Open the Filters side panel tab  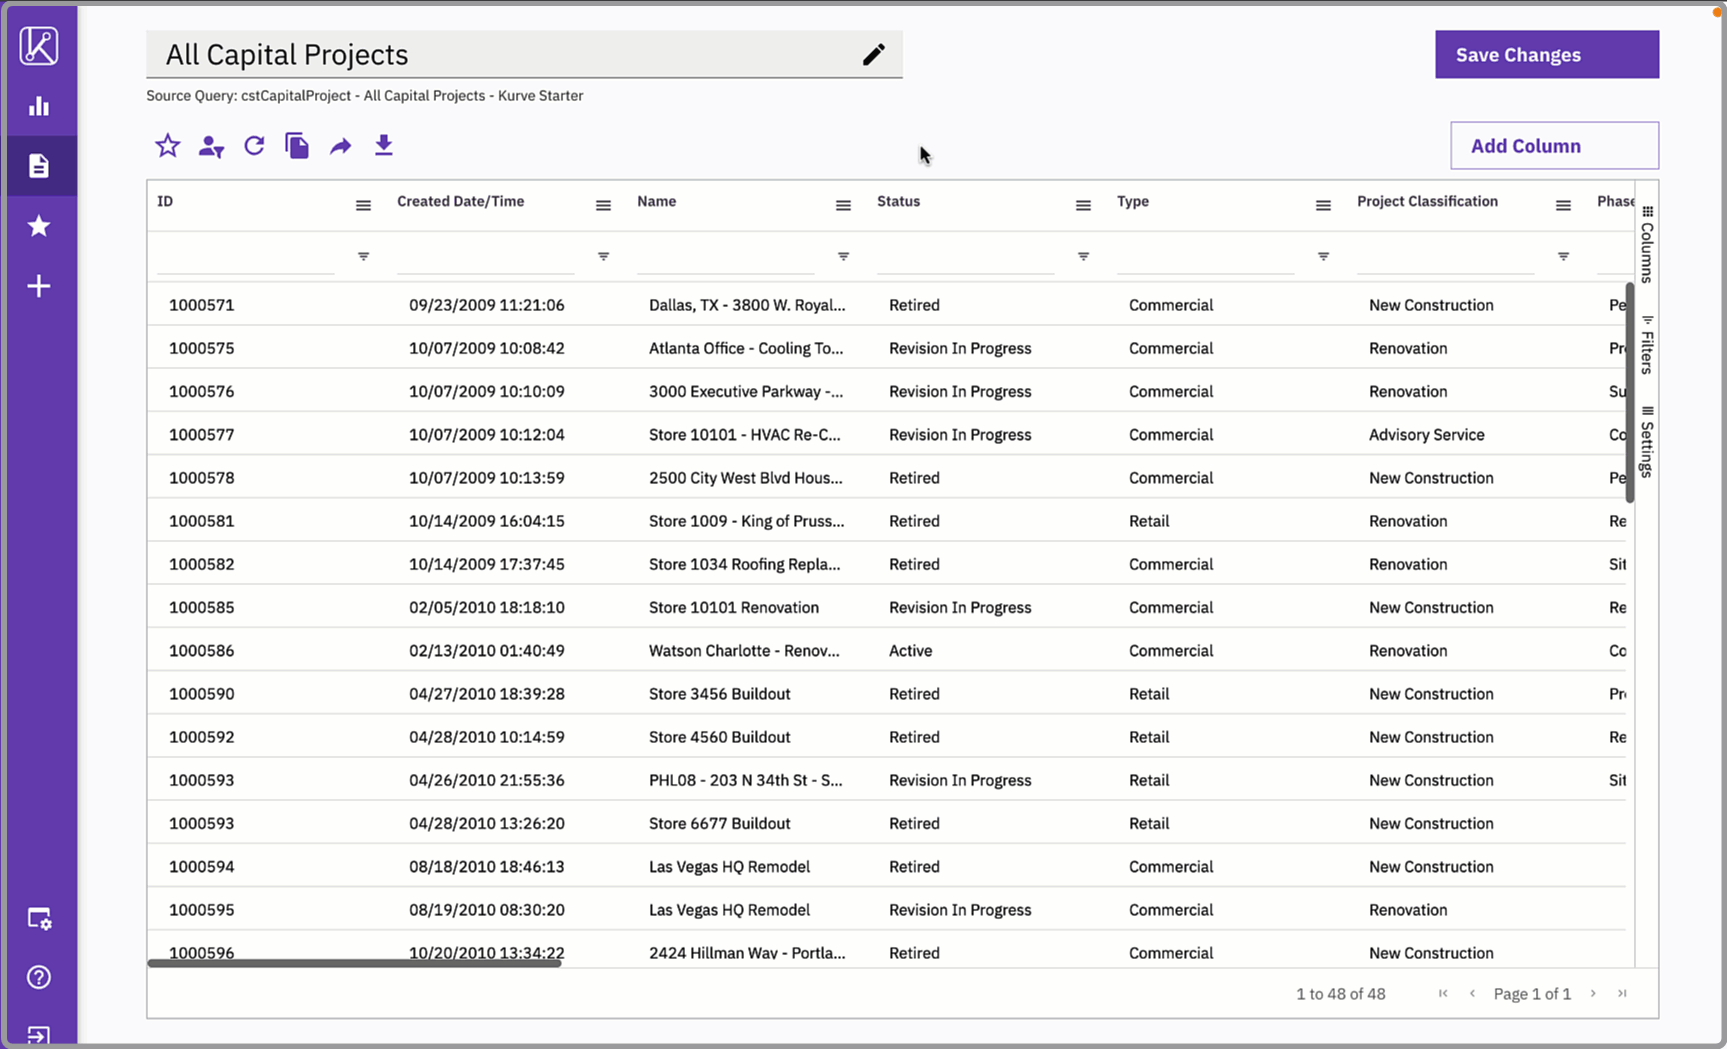1647,345
